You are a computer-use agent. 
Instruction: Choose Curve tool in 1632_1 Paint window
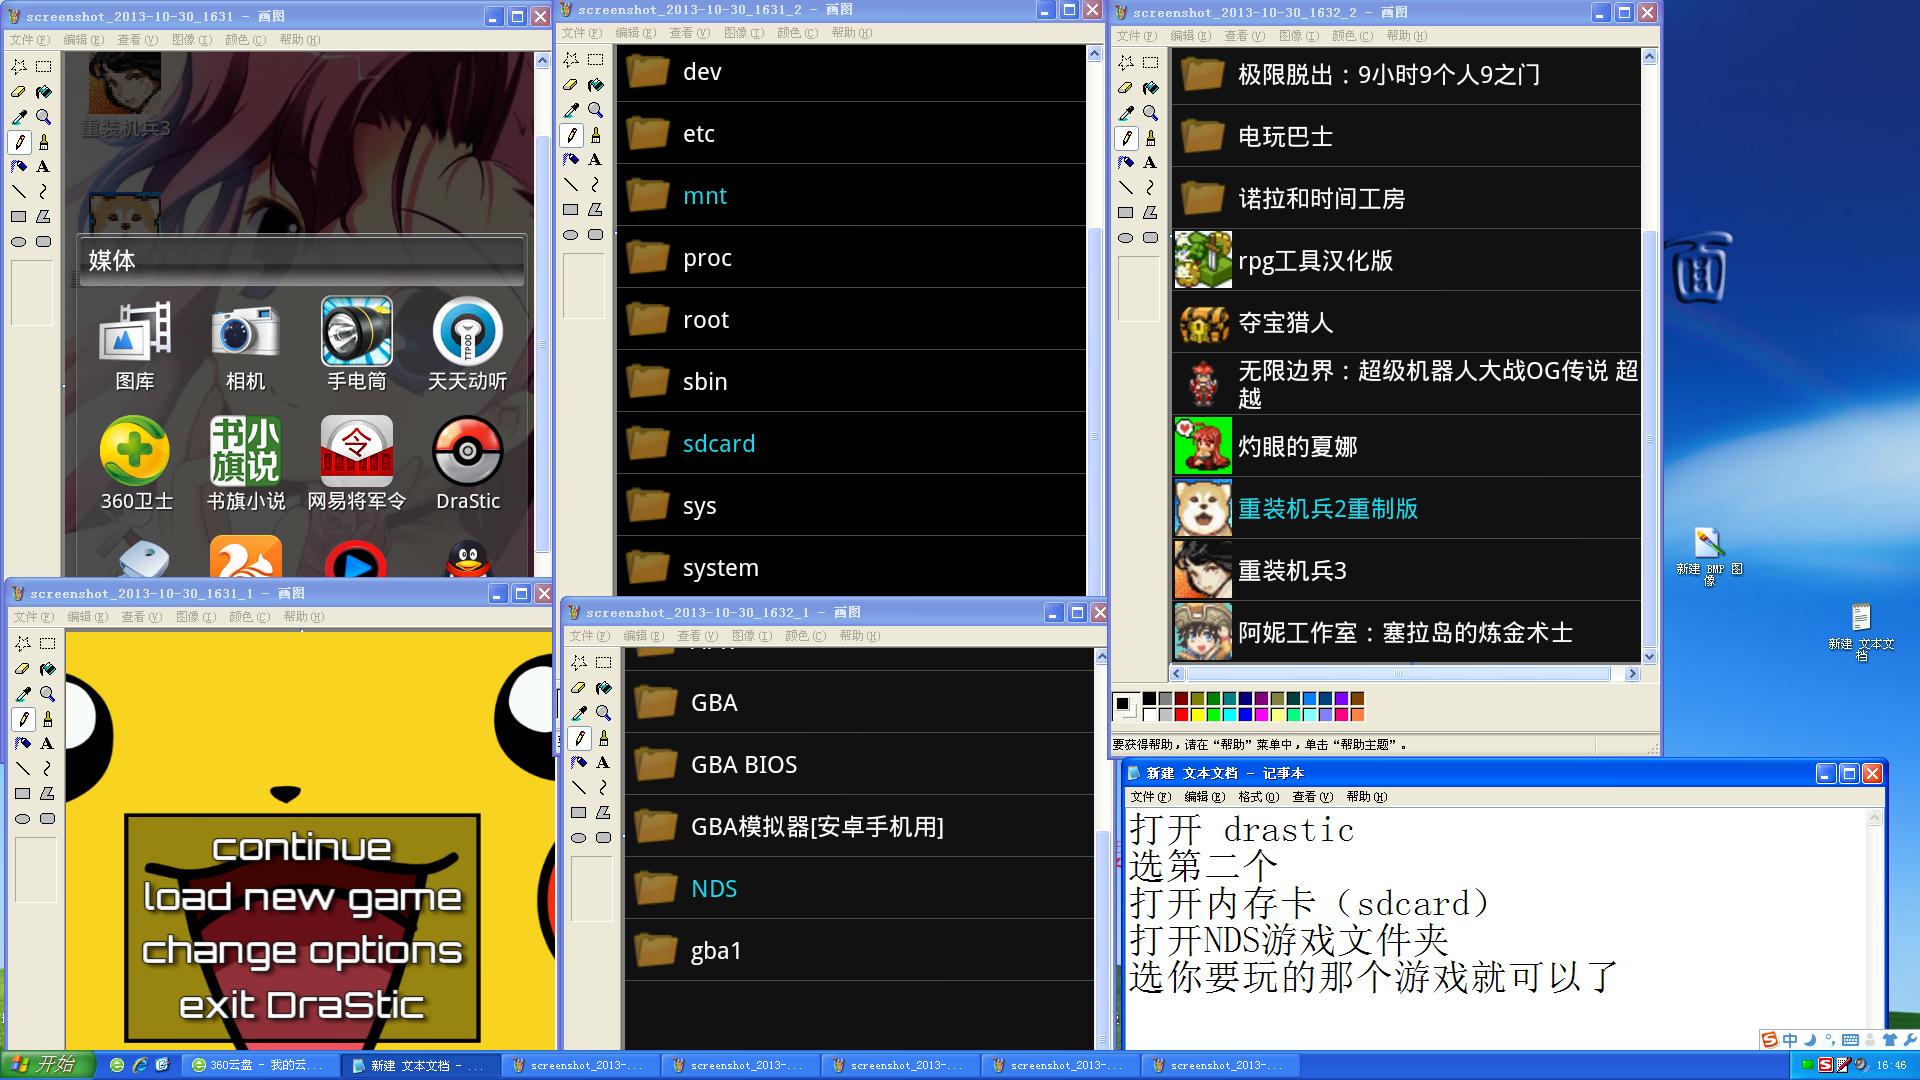(603, 788)
